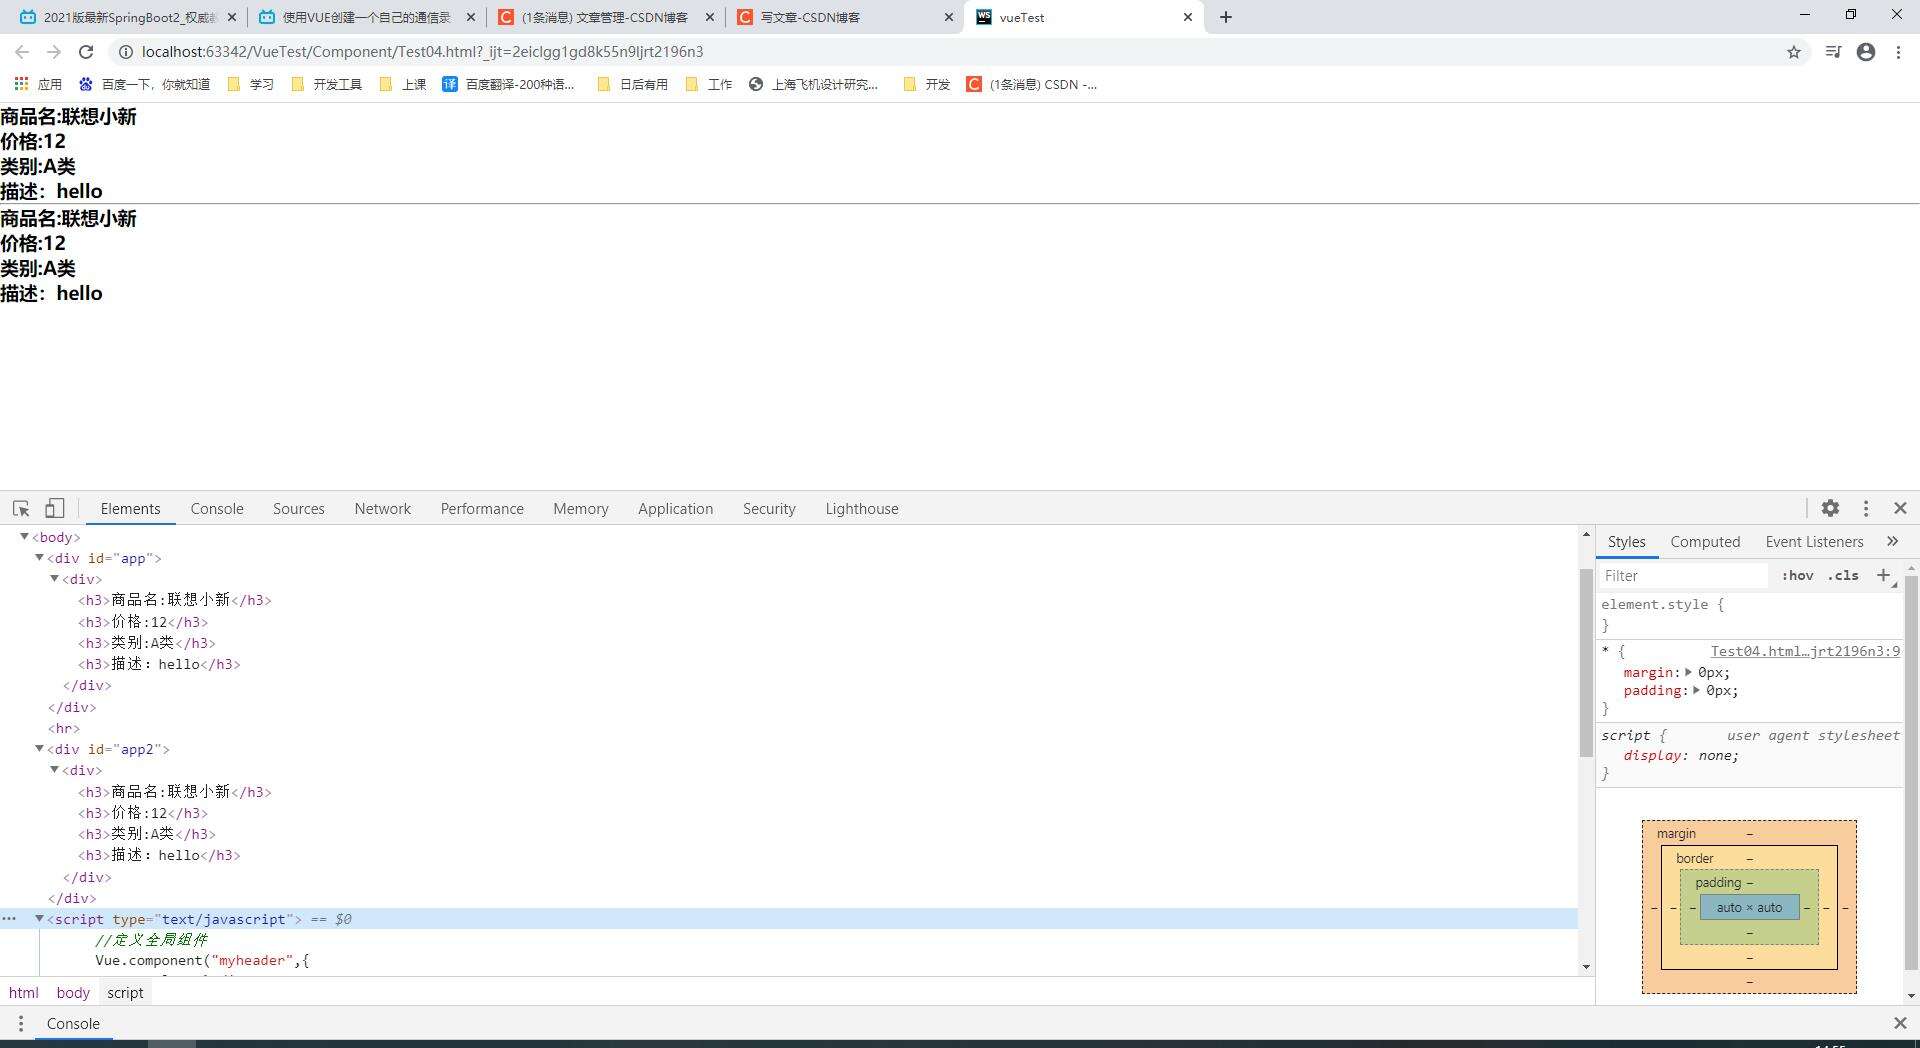
Task: Activate the inspect element picker icon
Action: (x=21, y=508)
